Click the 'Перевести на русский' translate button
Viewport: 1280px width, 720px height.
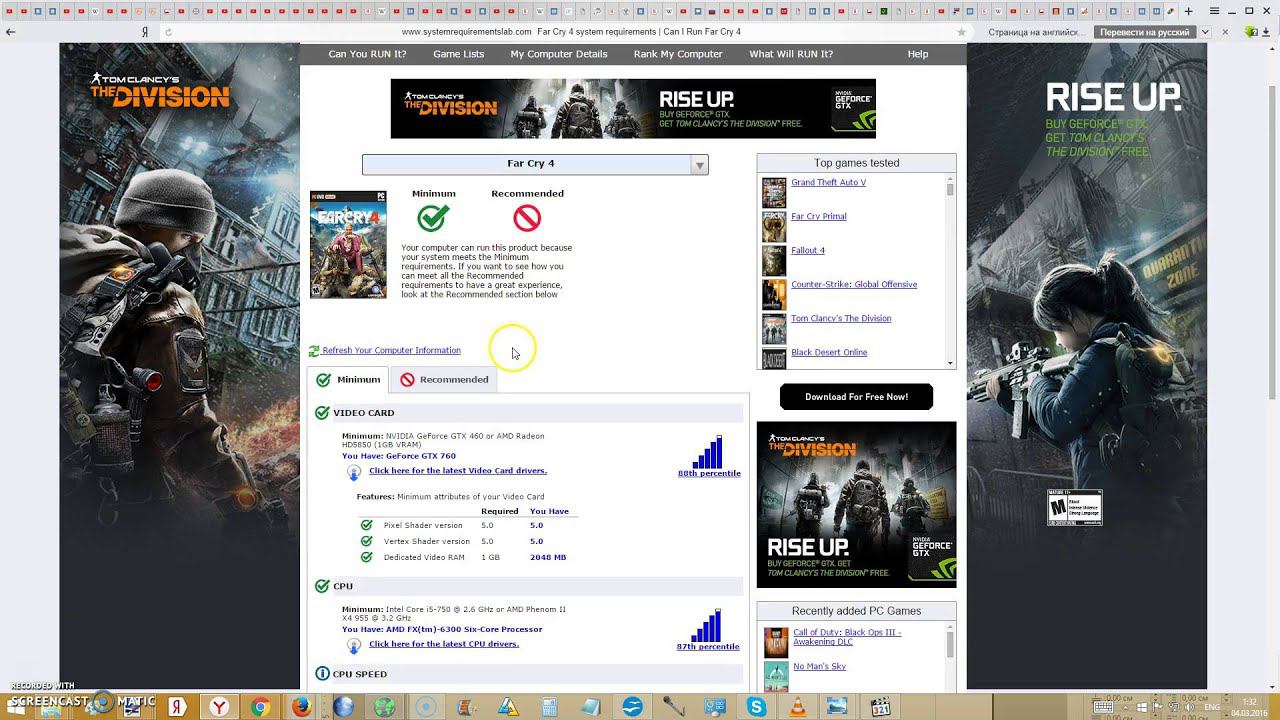[1145, 32]
